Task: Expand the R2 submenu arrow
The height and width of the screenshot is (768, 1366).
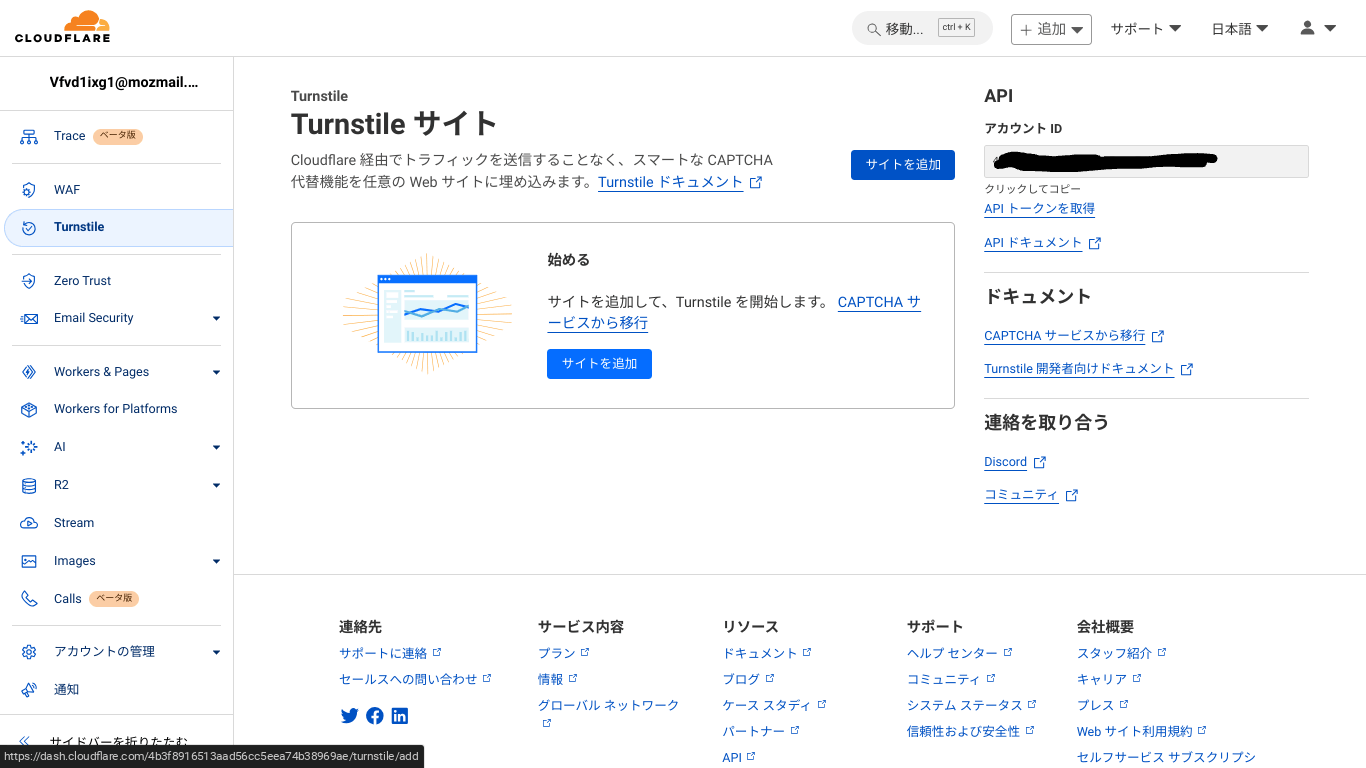Action: (x=217, y=486)
